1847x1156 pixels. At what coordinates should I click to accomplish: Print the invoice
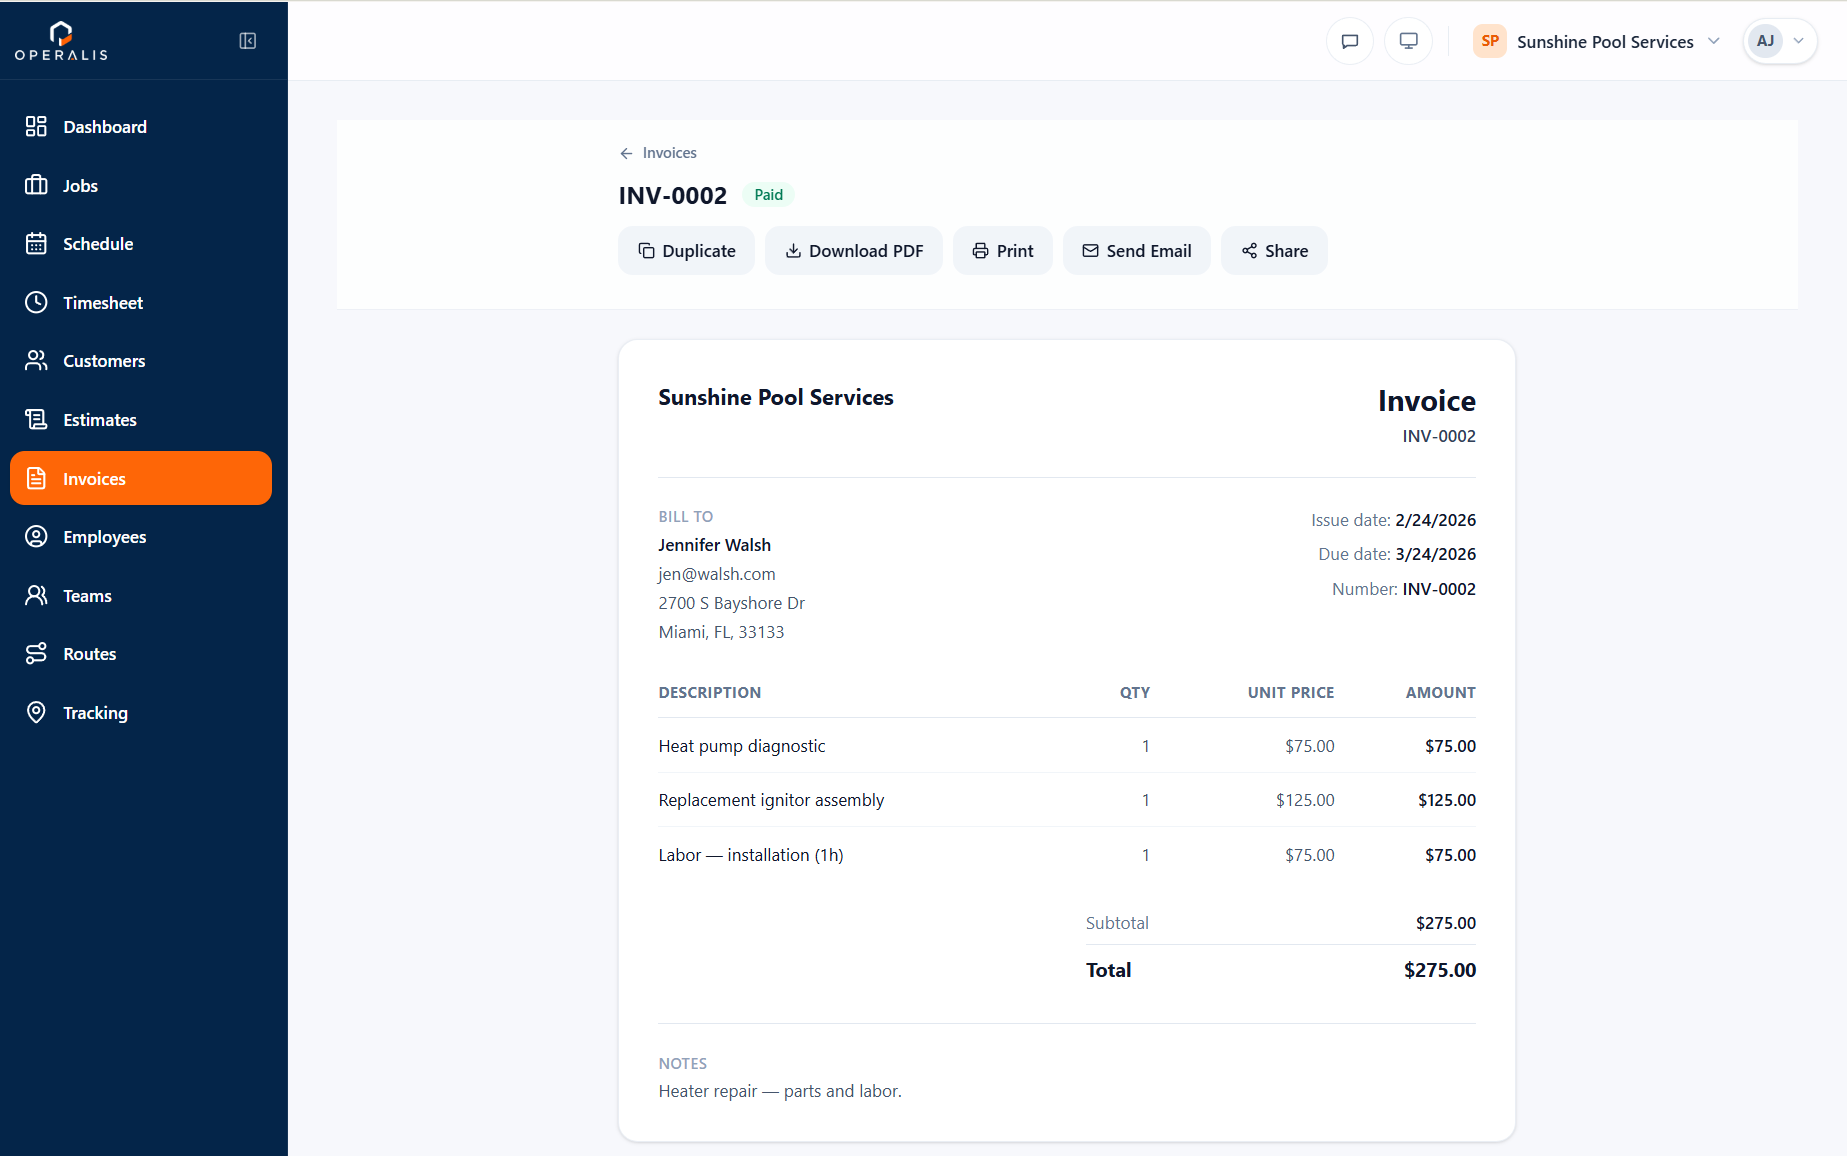(x=1002, y=250)
